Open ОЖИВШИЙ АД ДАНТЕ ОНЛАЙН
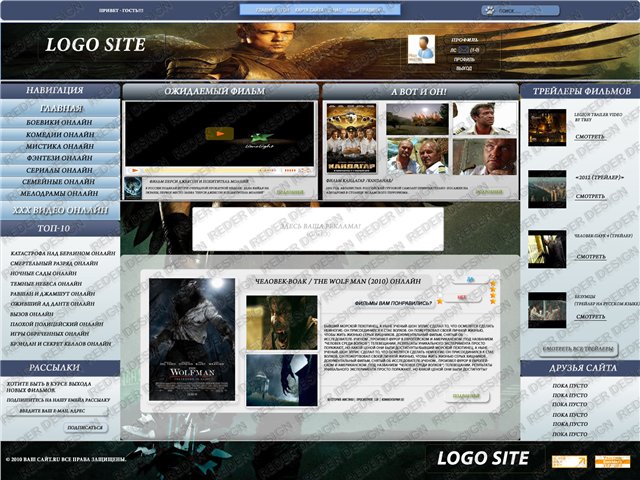 coord(52,304)
